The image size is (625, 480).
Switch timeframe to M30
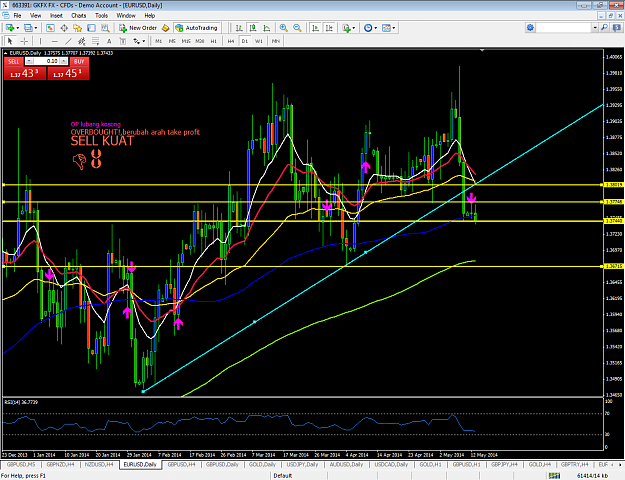[200, 41]
